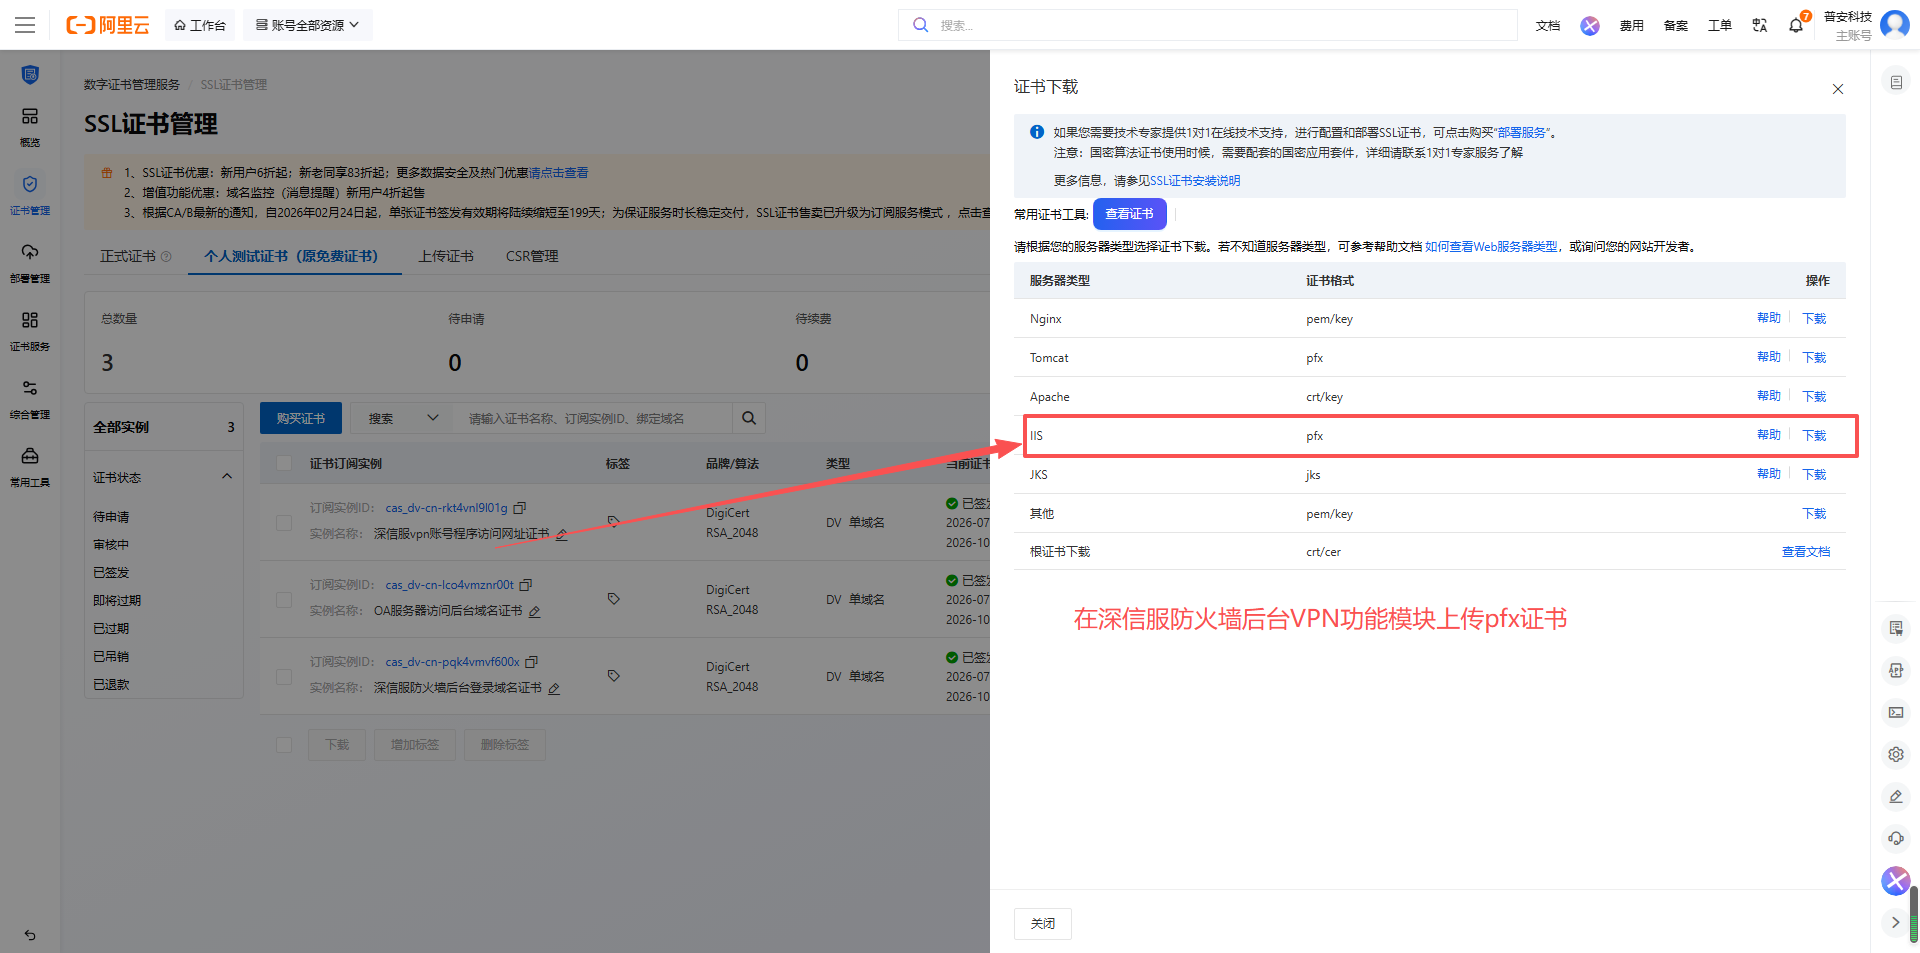Click the top global search field
The image size is (1920, 953).
[1208, 25]
